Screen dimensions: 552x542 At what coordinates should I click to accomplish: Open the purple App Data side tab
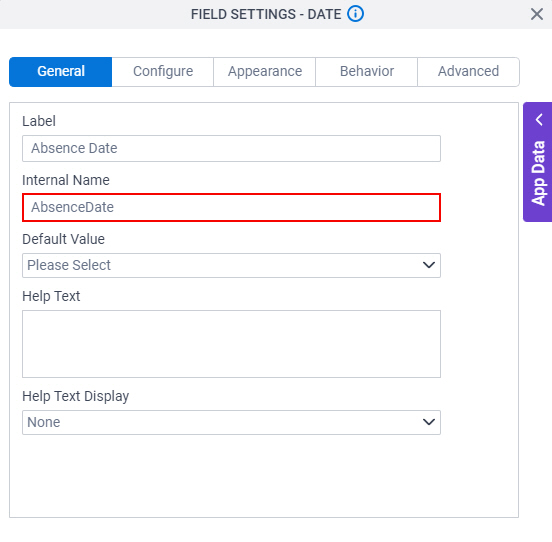(x=538, y=162)
